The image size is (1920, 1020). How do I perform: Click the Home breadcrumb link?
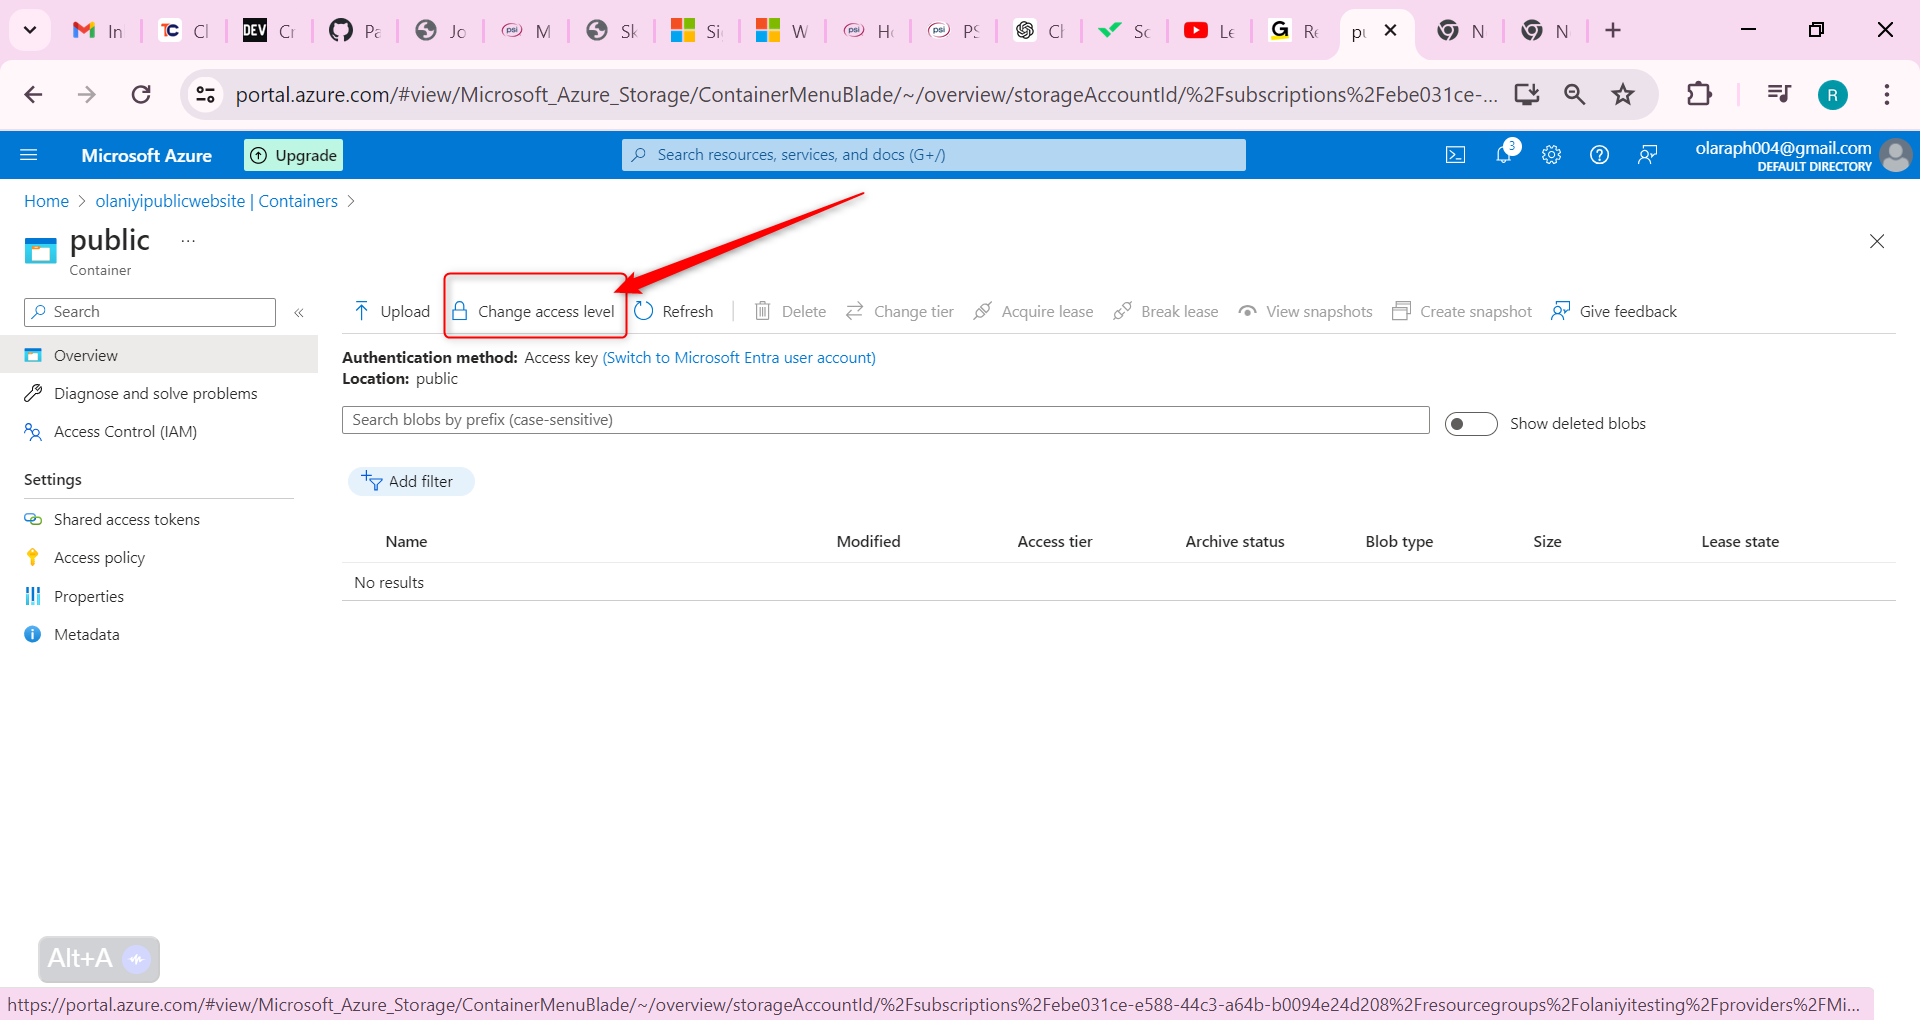tap(46, 201)
